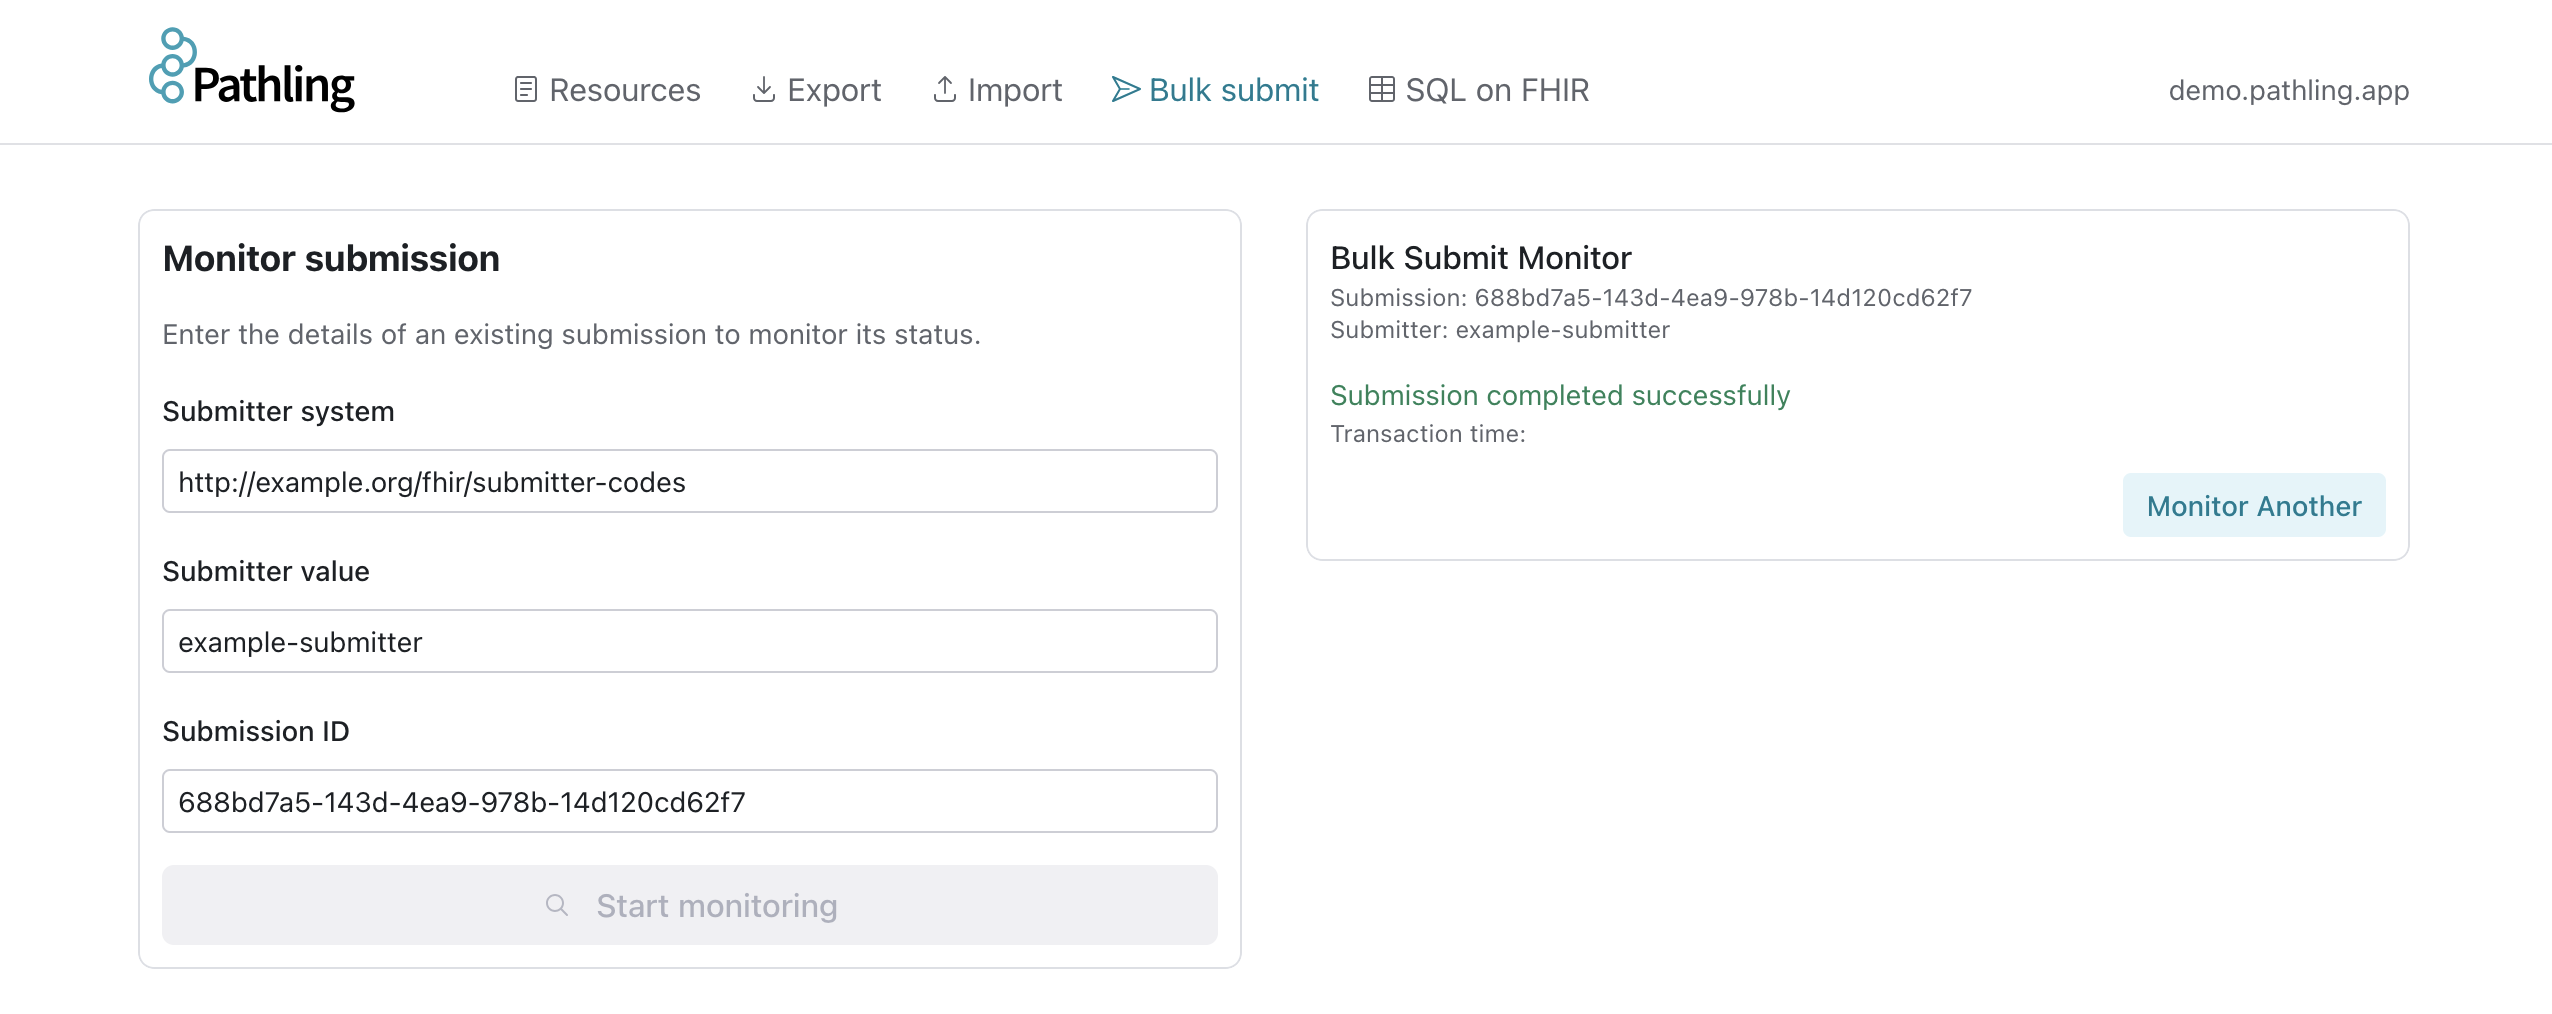
Task: Open the Resources navigation item
Action: (x=624, y=90)
